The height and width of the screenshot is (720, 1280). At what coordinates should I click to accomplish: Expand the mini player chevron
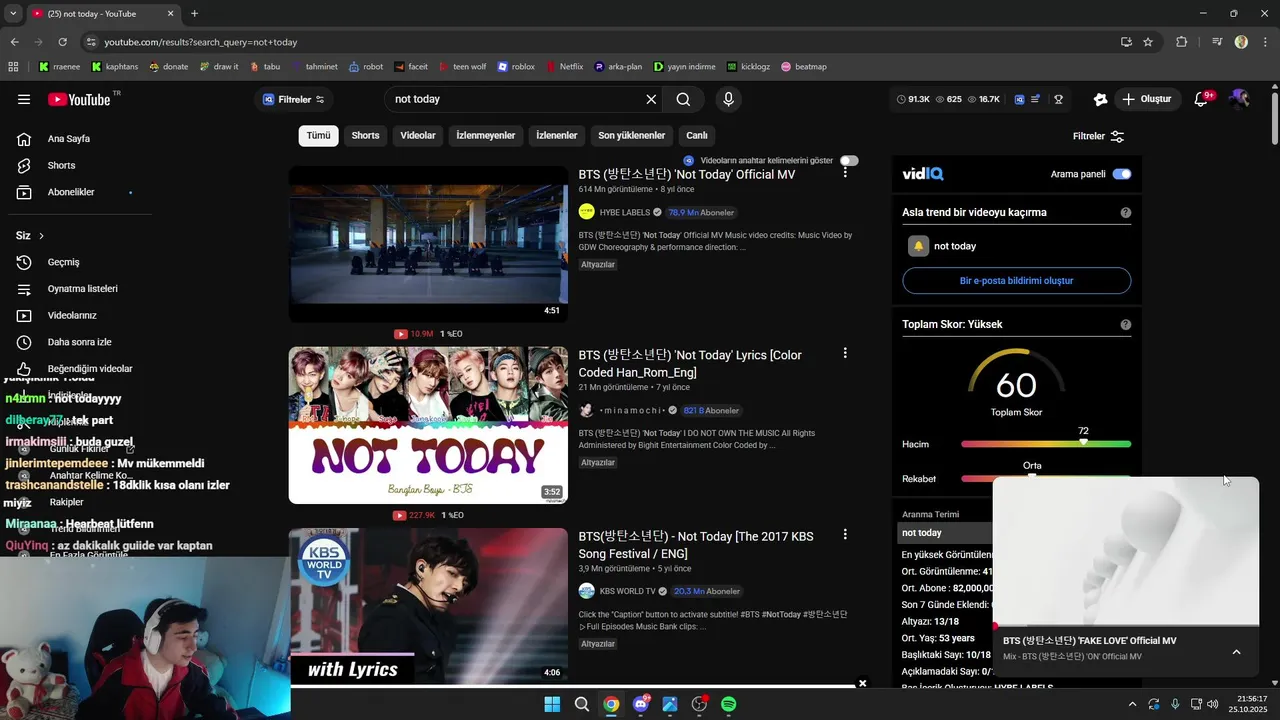pos(1236,652)
